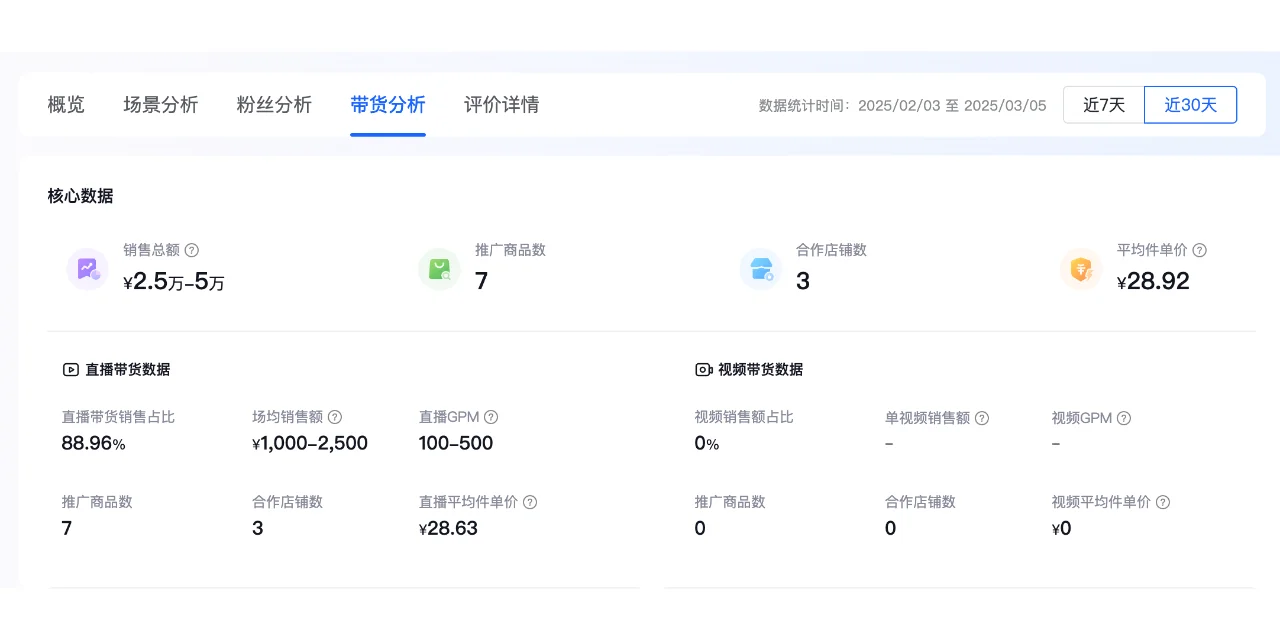Viewport: 1280px width, 640px height.
Task: Open the 场景分析 section
Action: (x=160, y=105)
